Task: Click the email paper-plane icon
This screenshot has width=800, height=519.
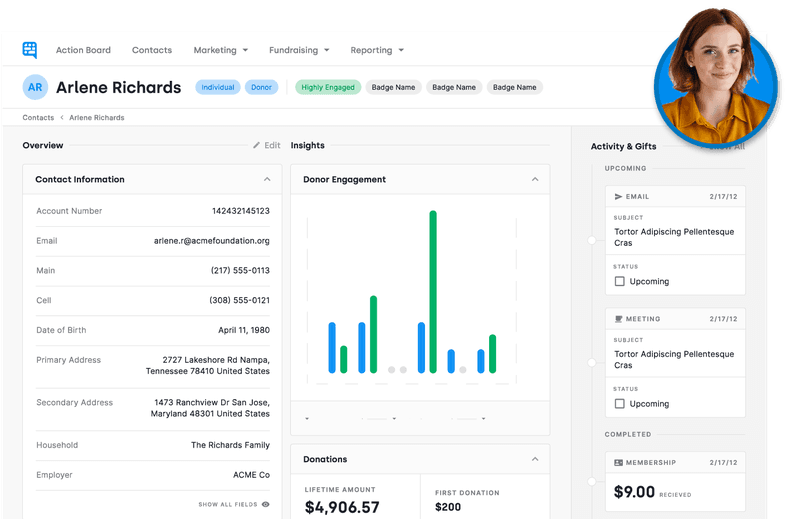Action: 618,196
